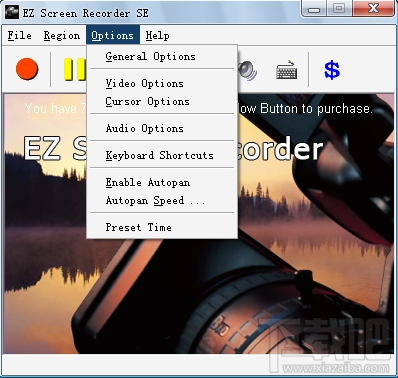Open Cursor Options from the dropdown
This screenshot has width=398, height=378.
[162, 101]
